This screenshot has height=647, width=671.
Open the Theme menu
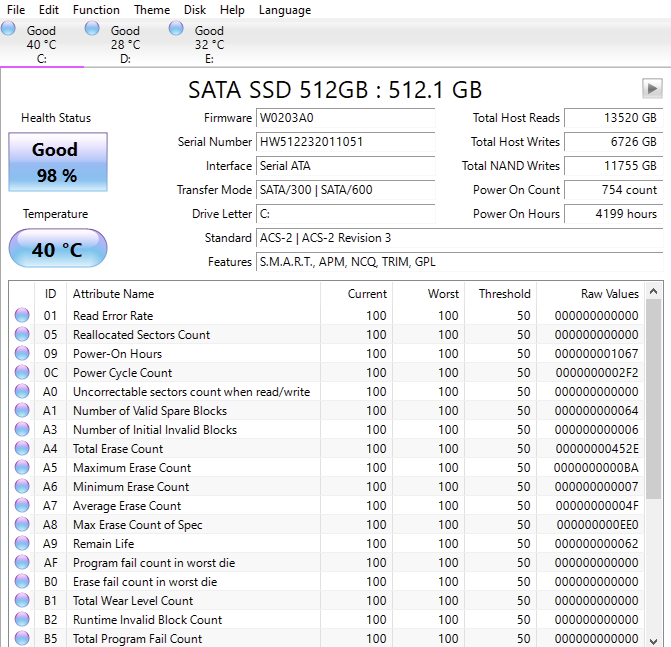click(x=151, y=9)
